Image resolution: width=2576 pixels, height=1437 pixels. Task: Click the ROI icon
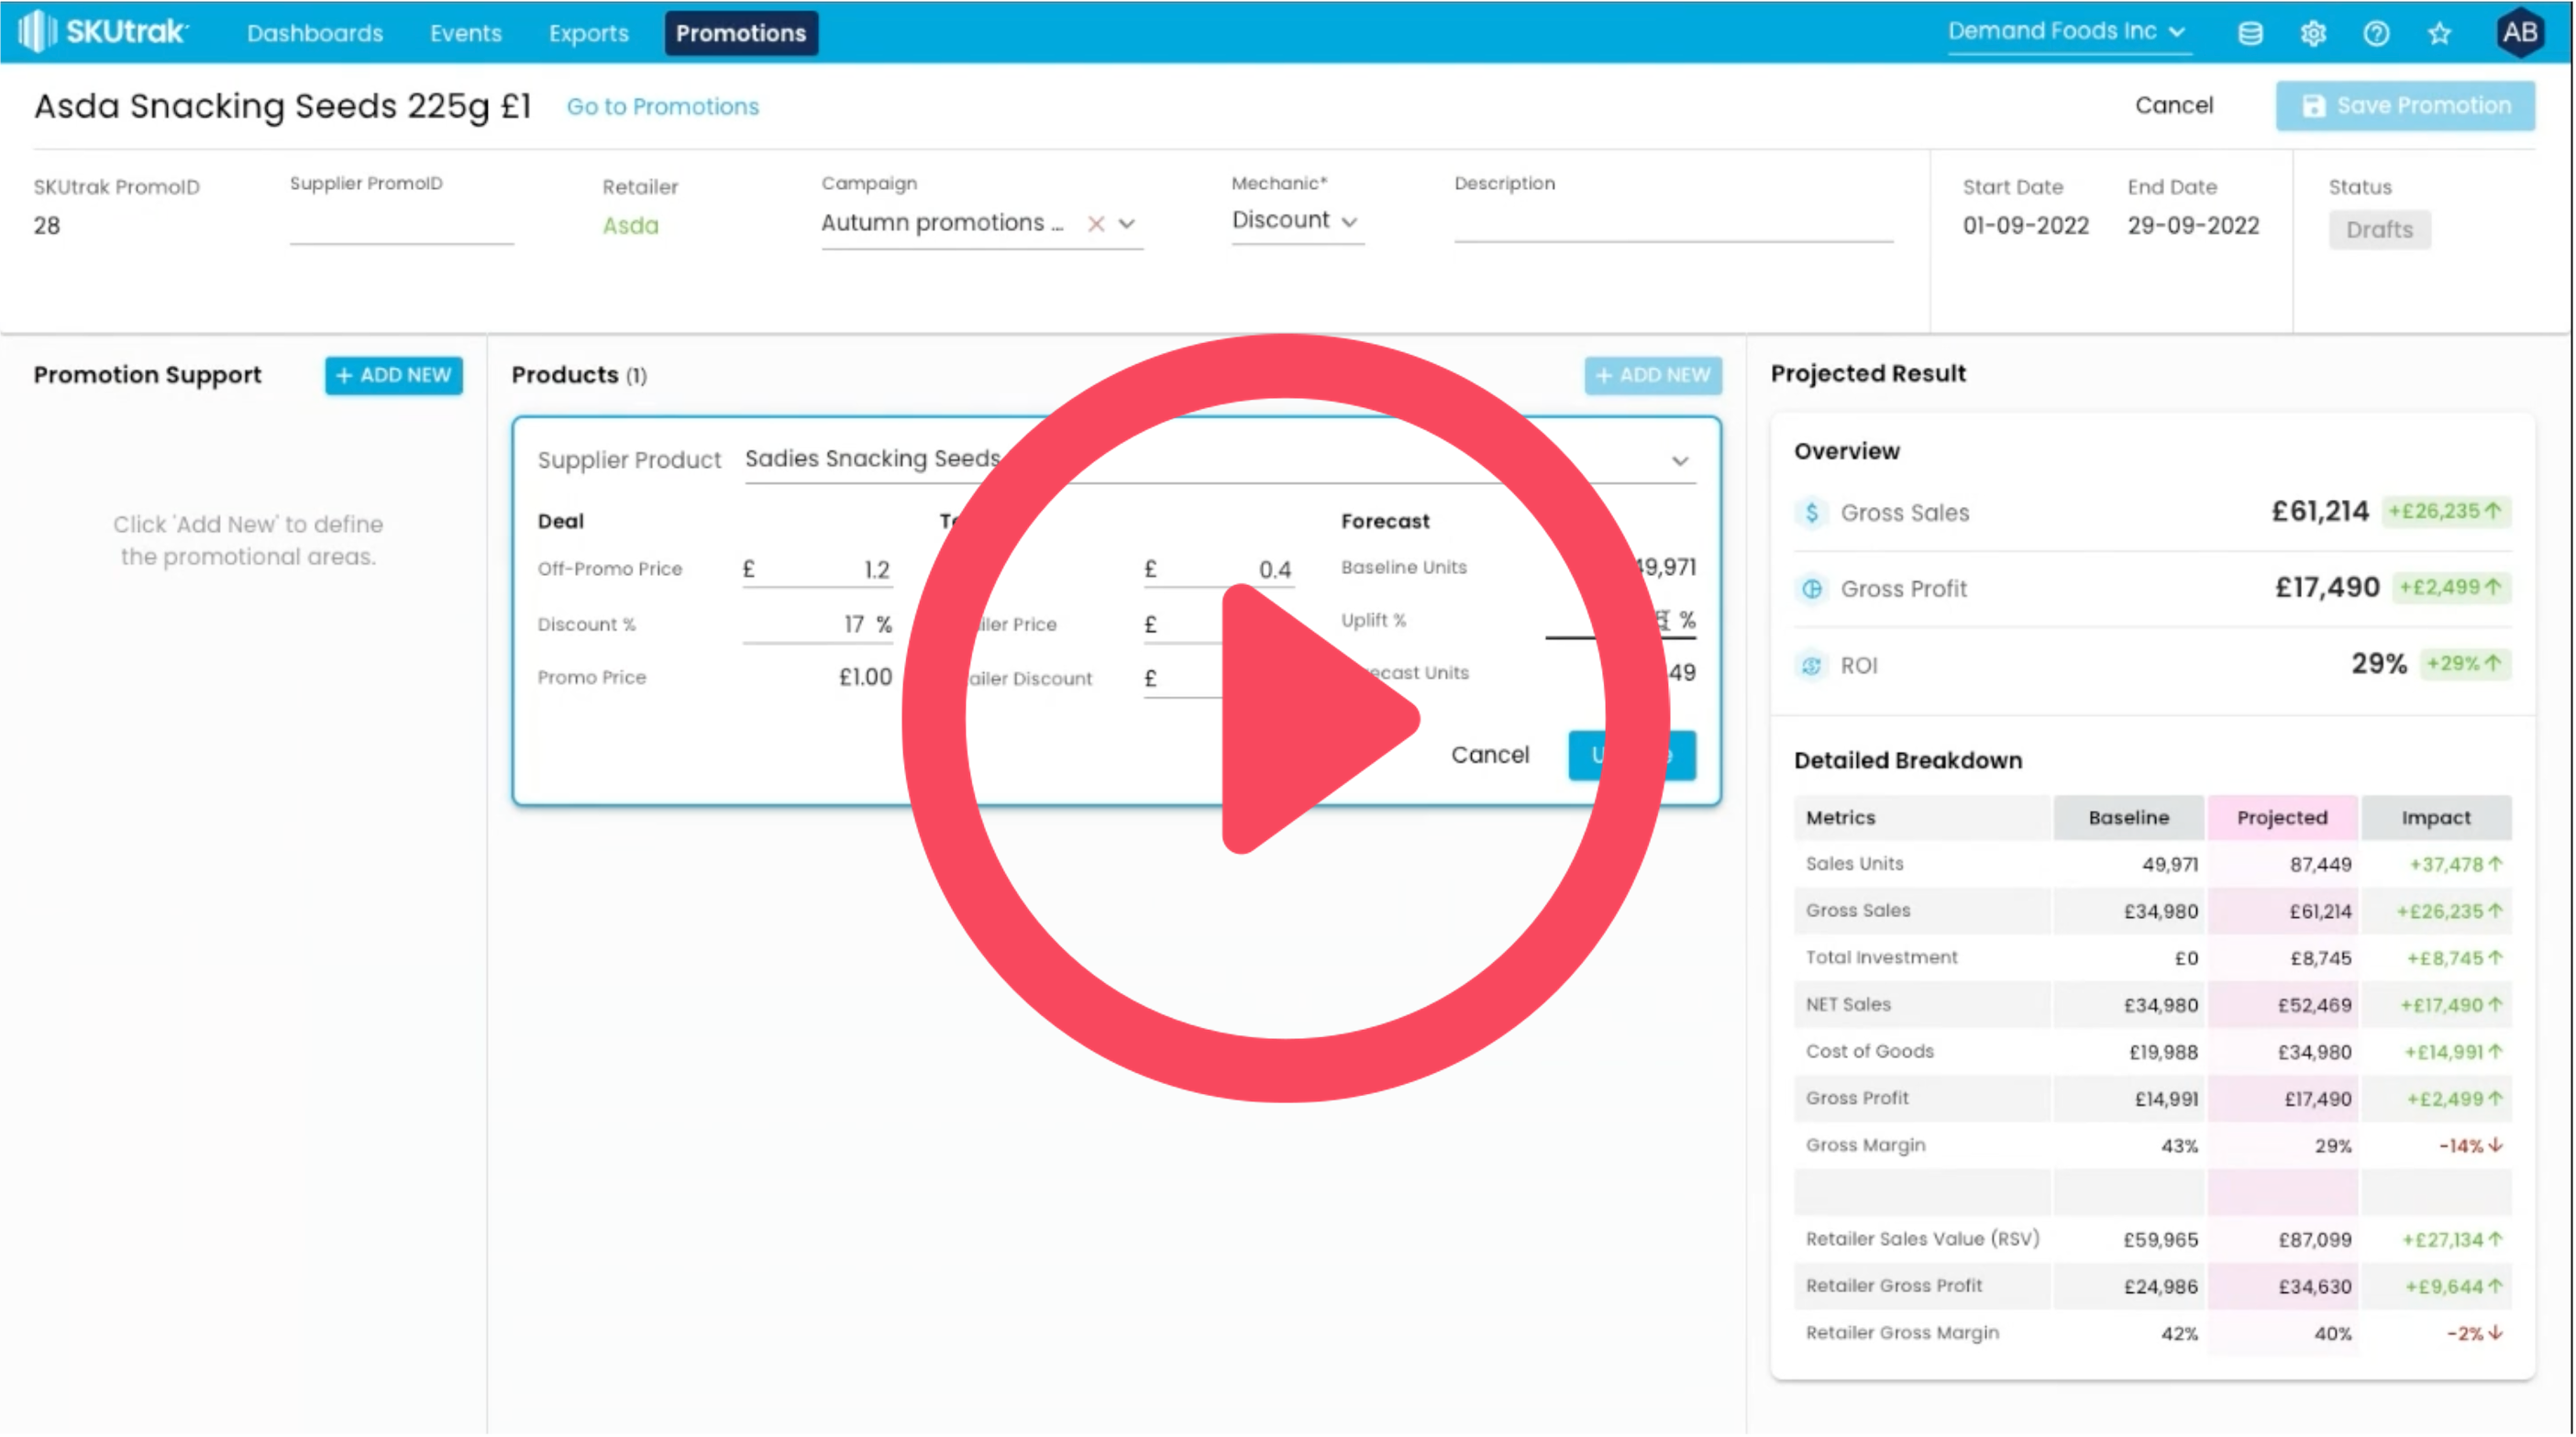click(x=1811, y=666)
